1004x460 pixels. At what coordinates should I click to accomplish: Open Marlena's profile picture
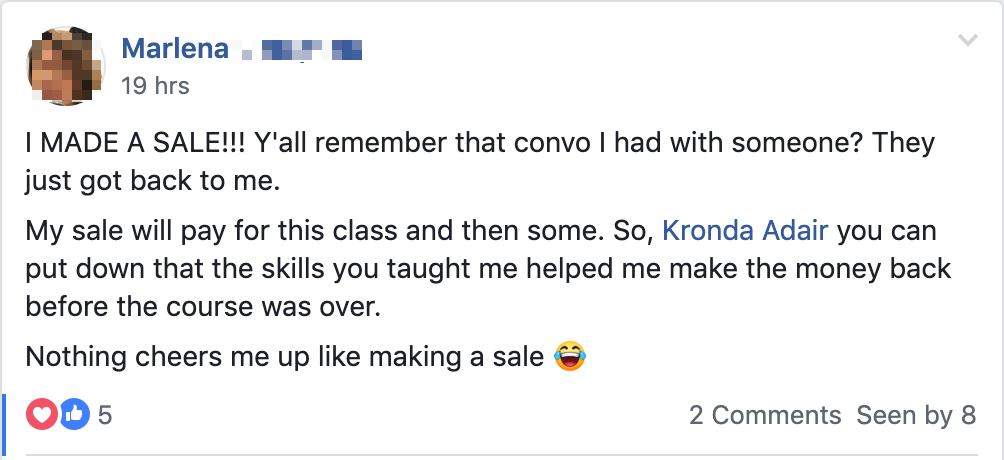[x=65, y=66]
